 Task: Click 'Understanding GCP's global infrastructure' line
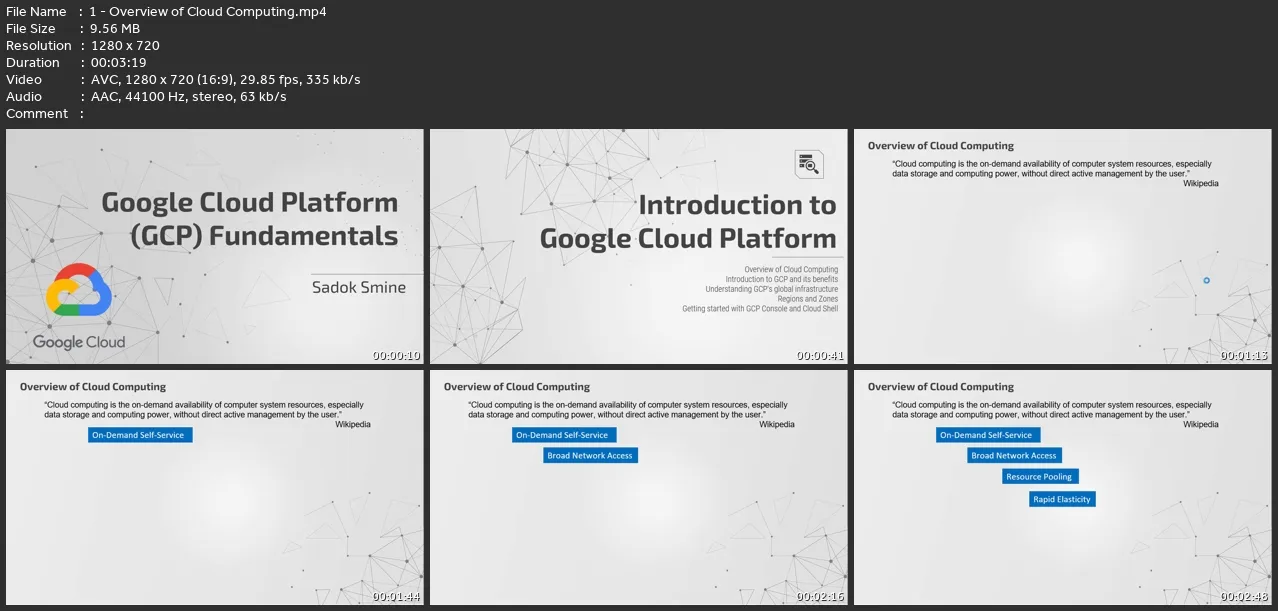tap(772, 289)
